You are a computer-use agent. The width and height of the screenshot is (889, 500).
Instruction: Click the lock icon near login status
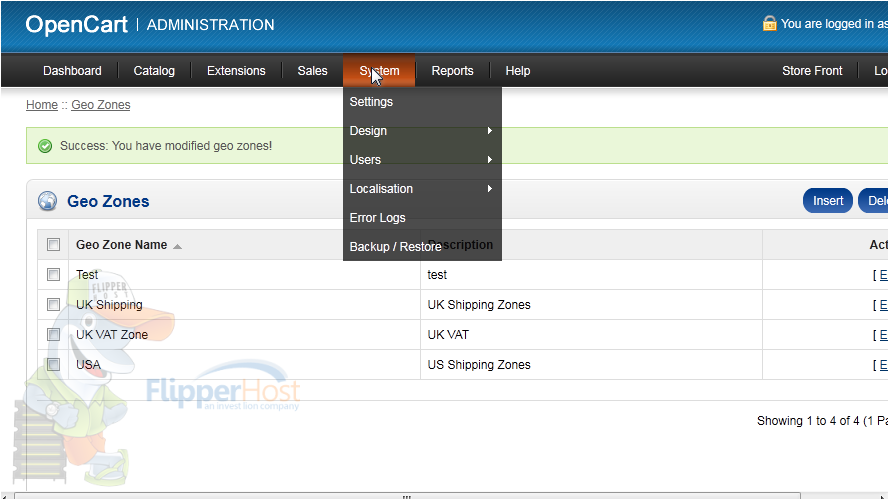(x=769, y=23)
